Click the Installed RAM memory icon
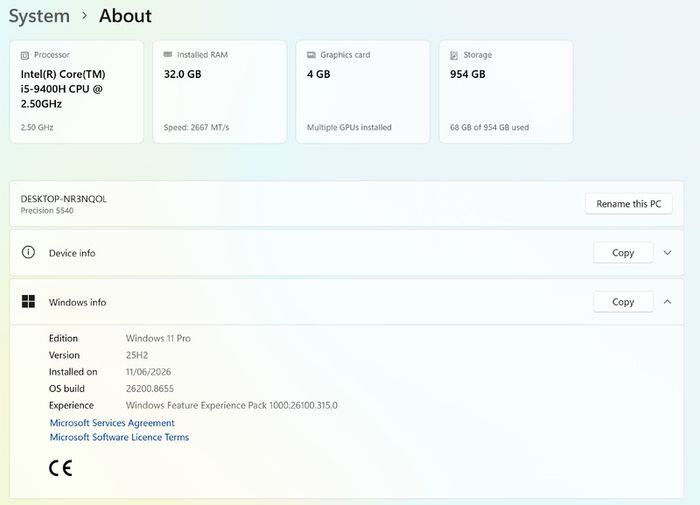Screen dimensions: 700x505 [168, 54]
